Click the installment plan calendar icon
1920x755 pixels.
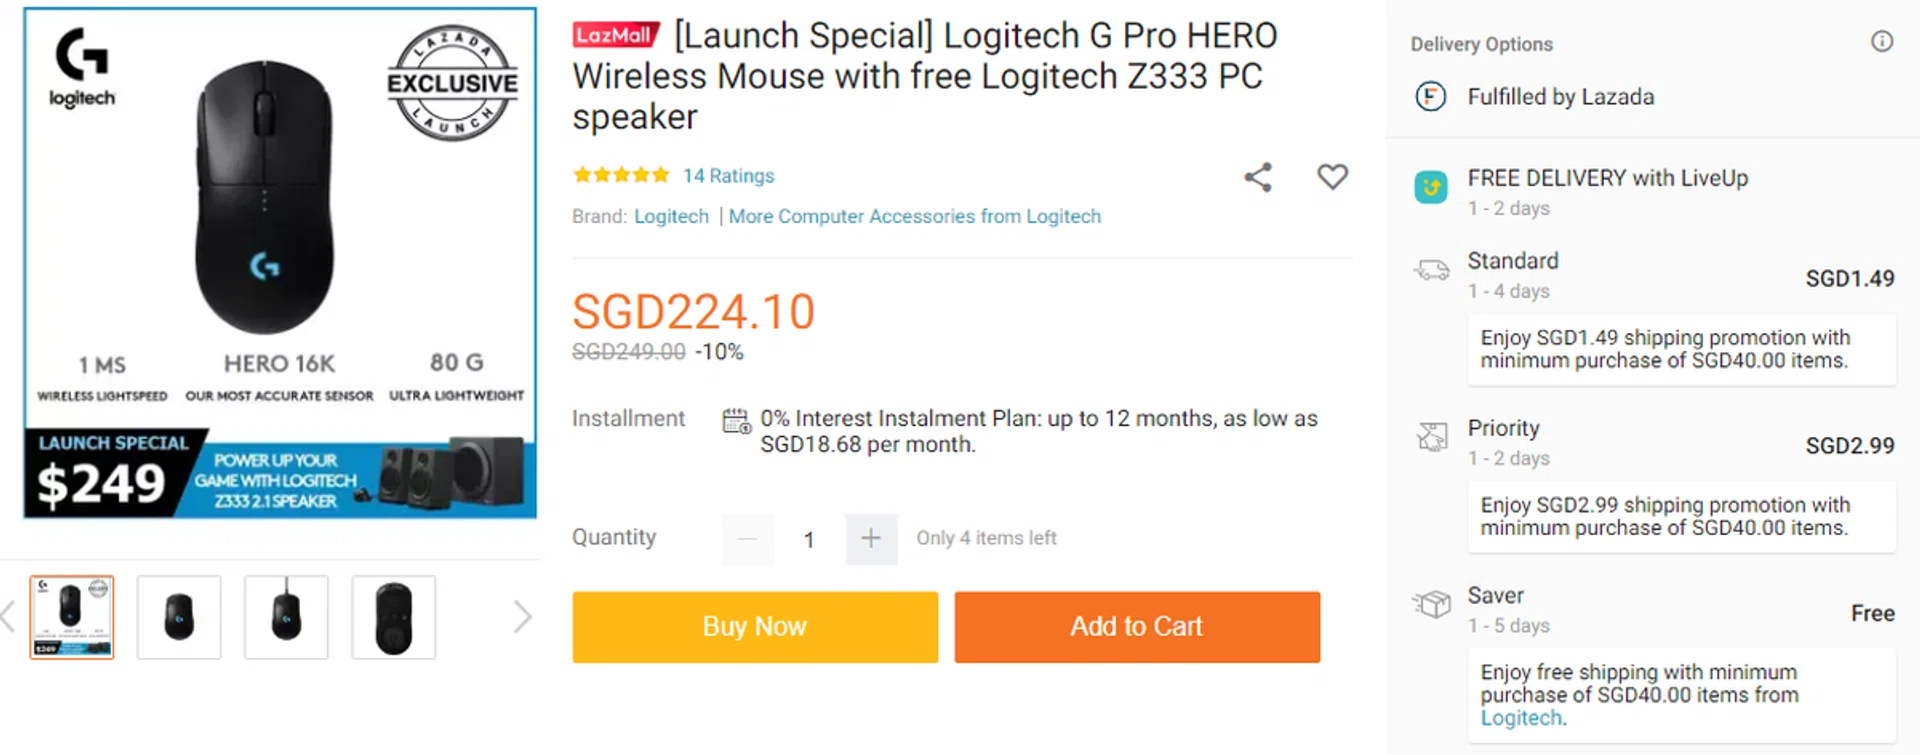point(736,421)
